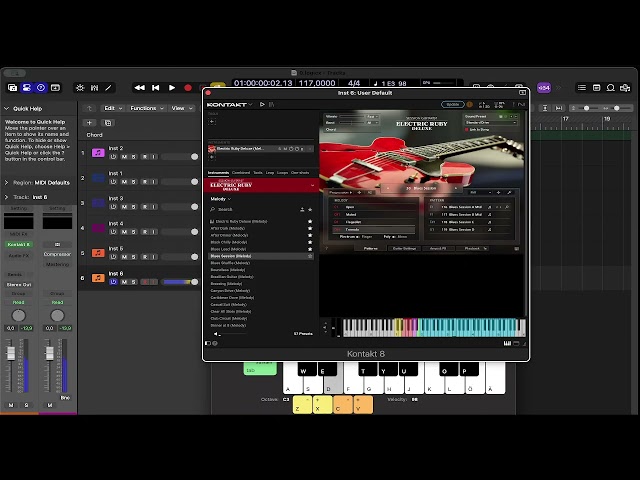Switch to the One-shots tab in Kontakt browser
Image resolution: width=640 pixels, height=480 pixels.
click(300, 173)
